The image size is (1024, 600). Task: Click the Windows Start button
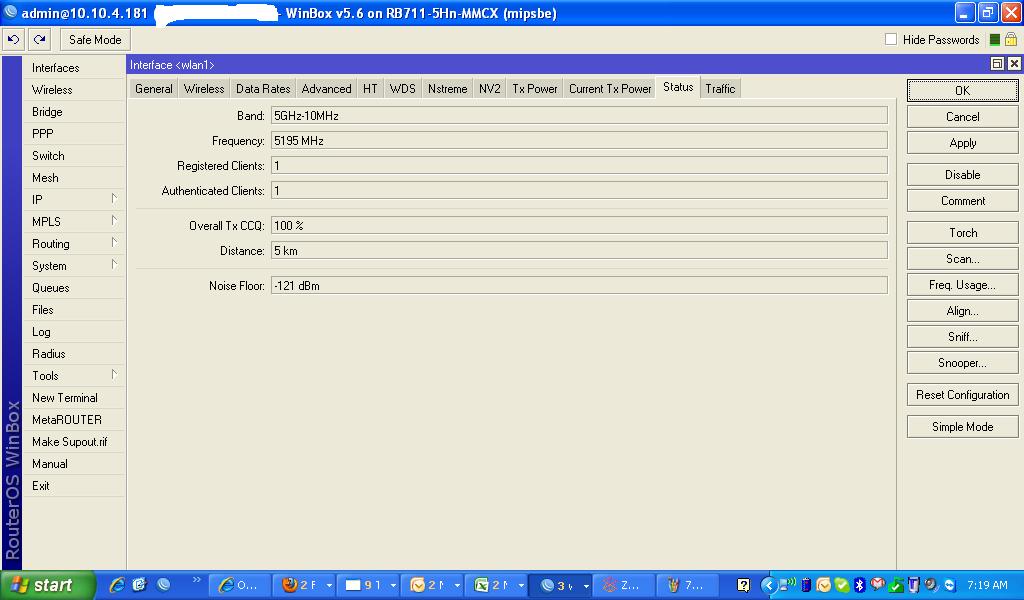click(47, 585)
